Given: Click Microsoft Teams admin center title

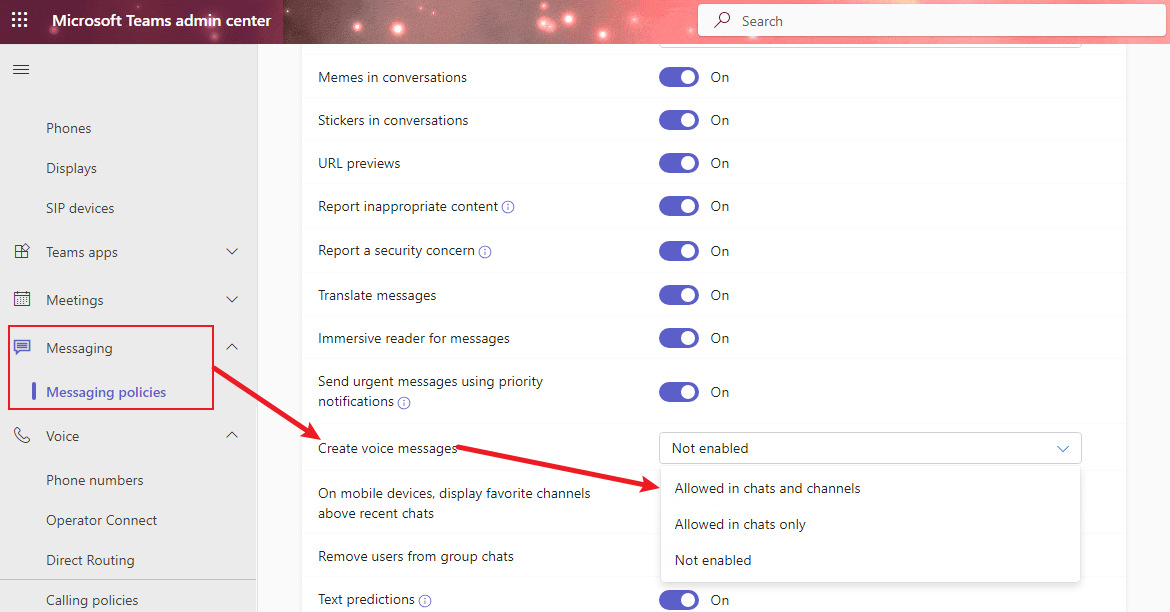Looking at the screenshot, I should 161,21.
